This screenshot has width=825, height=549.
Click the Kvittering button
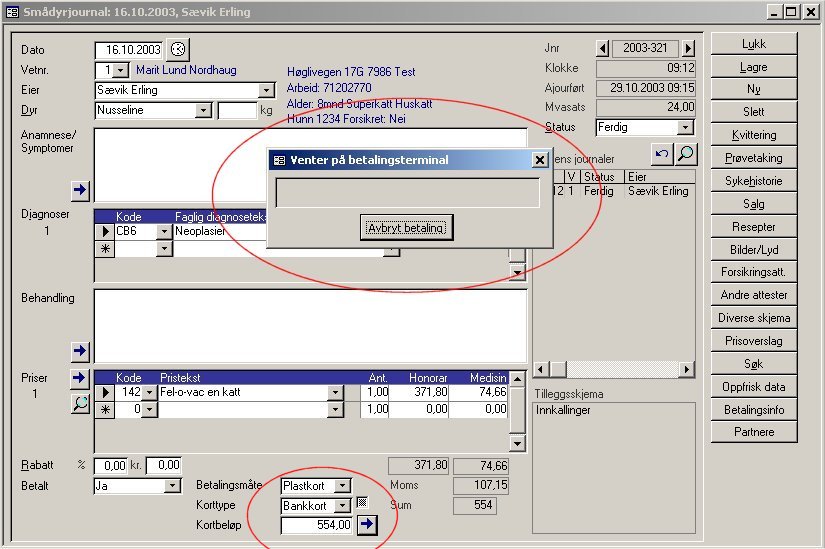pyautogui.click(x=753, y=135)
